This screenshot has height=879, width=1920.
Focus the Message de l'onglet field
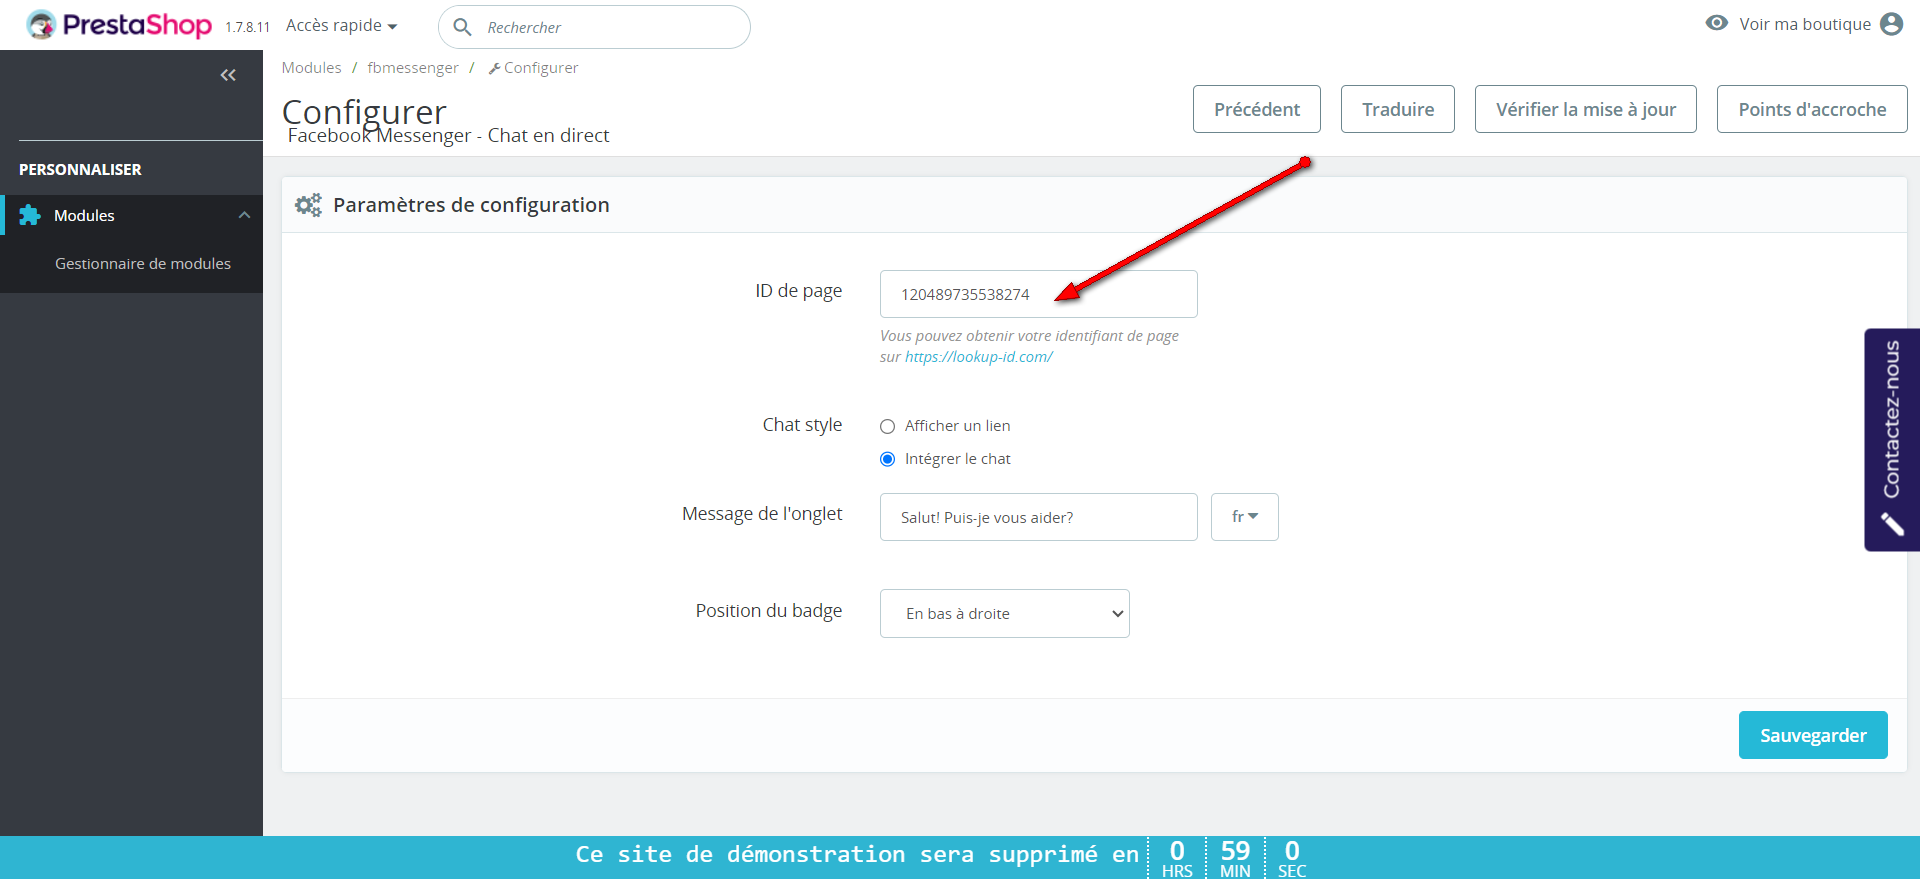point(1039,517)
